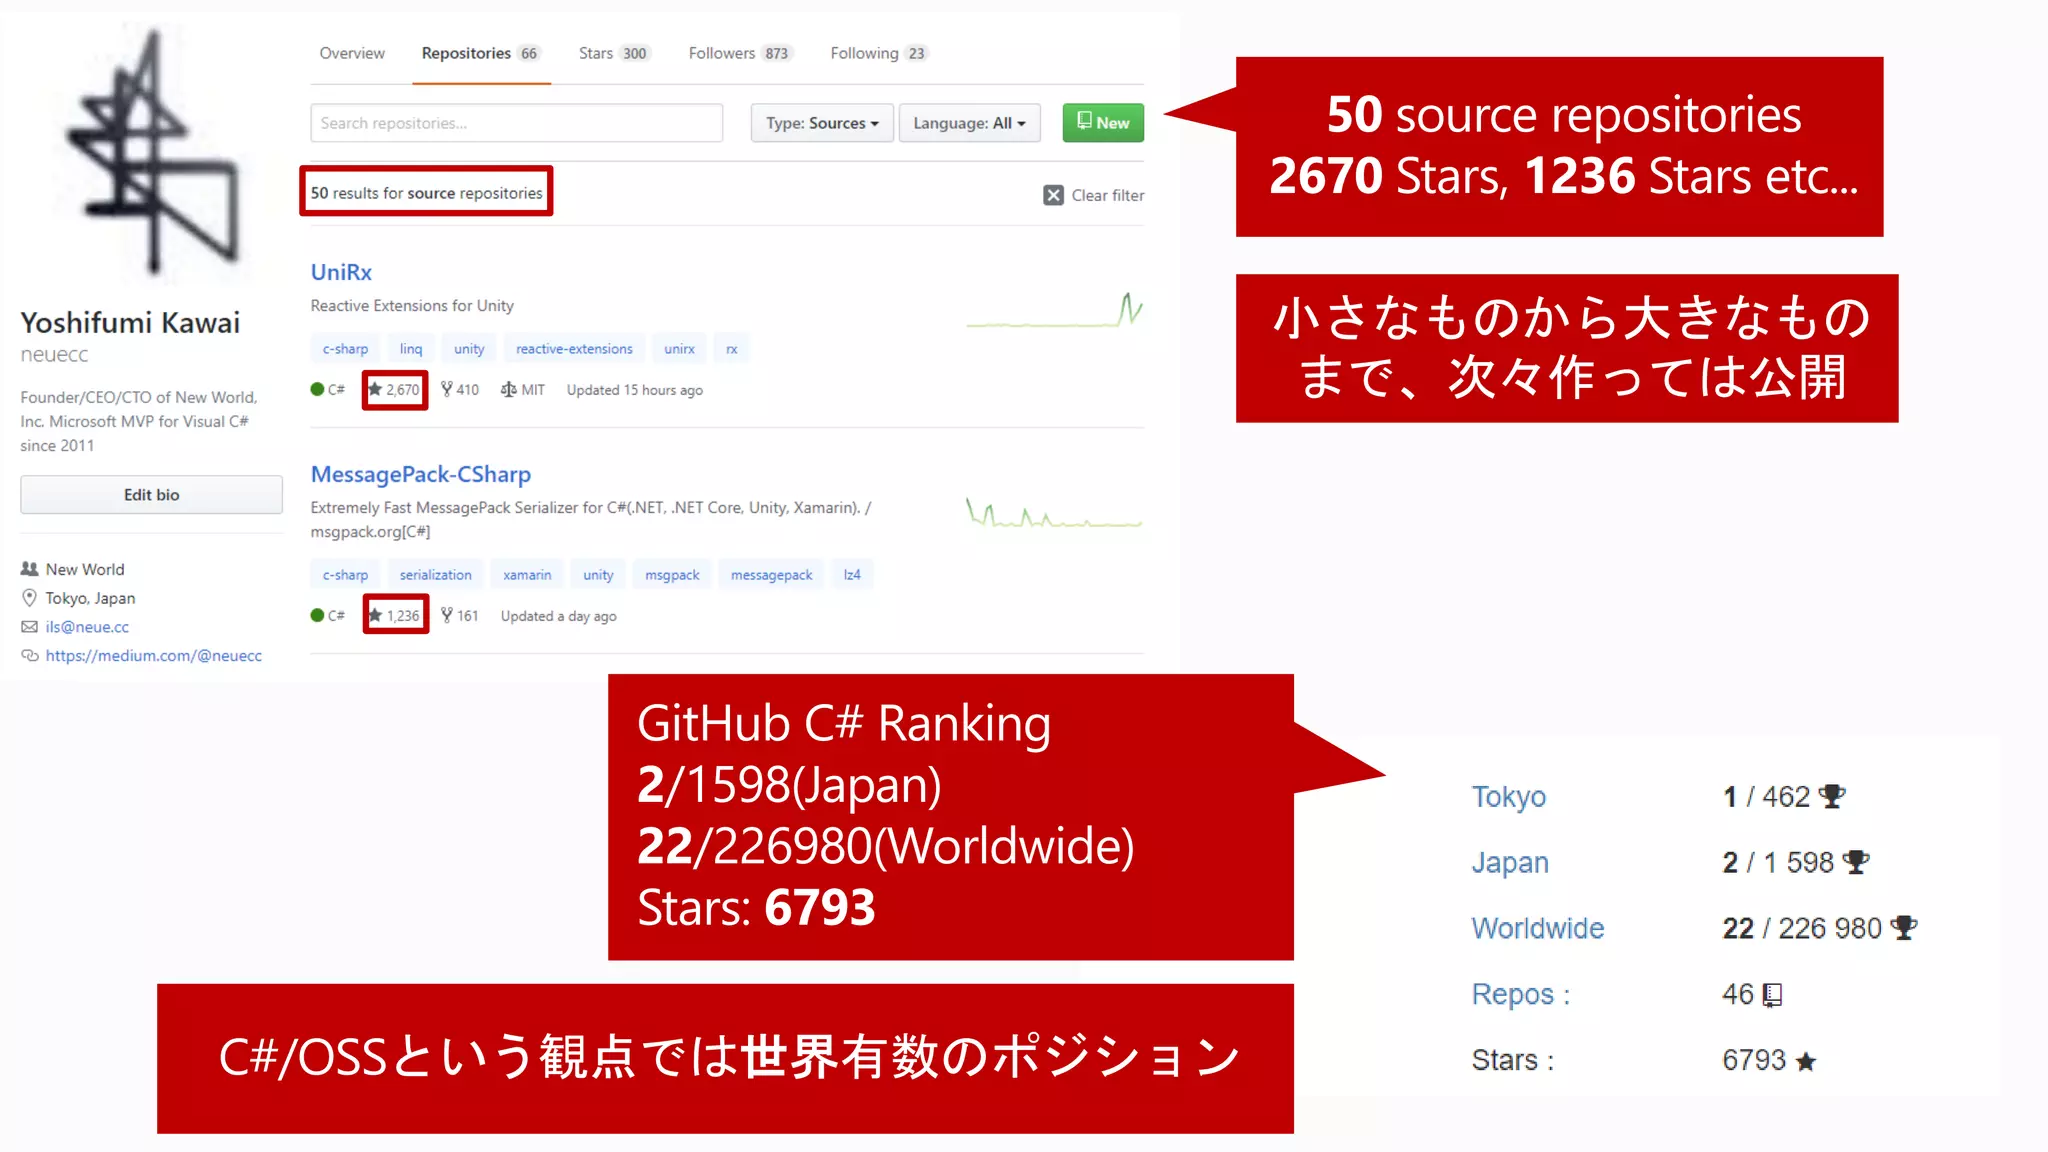Screen dimensions: 2048x1152
Task: Click the UniRx star count icon
Action: pos(375,390)
